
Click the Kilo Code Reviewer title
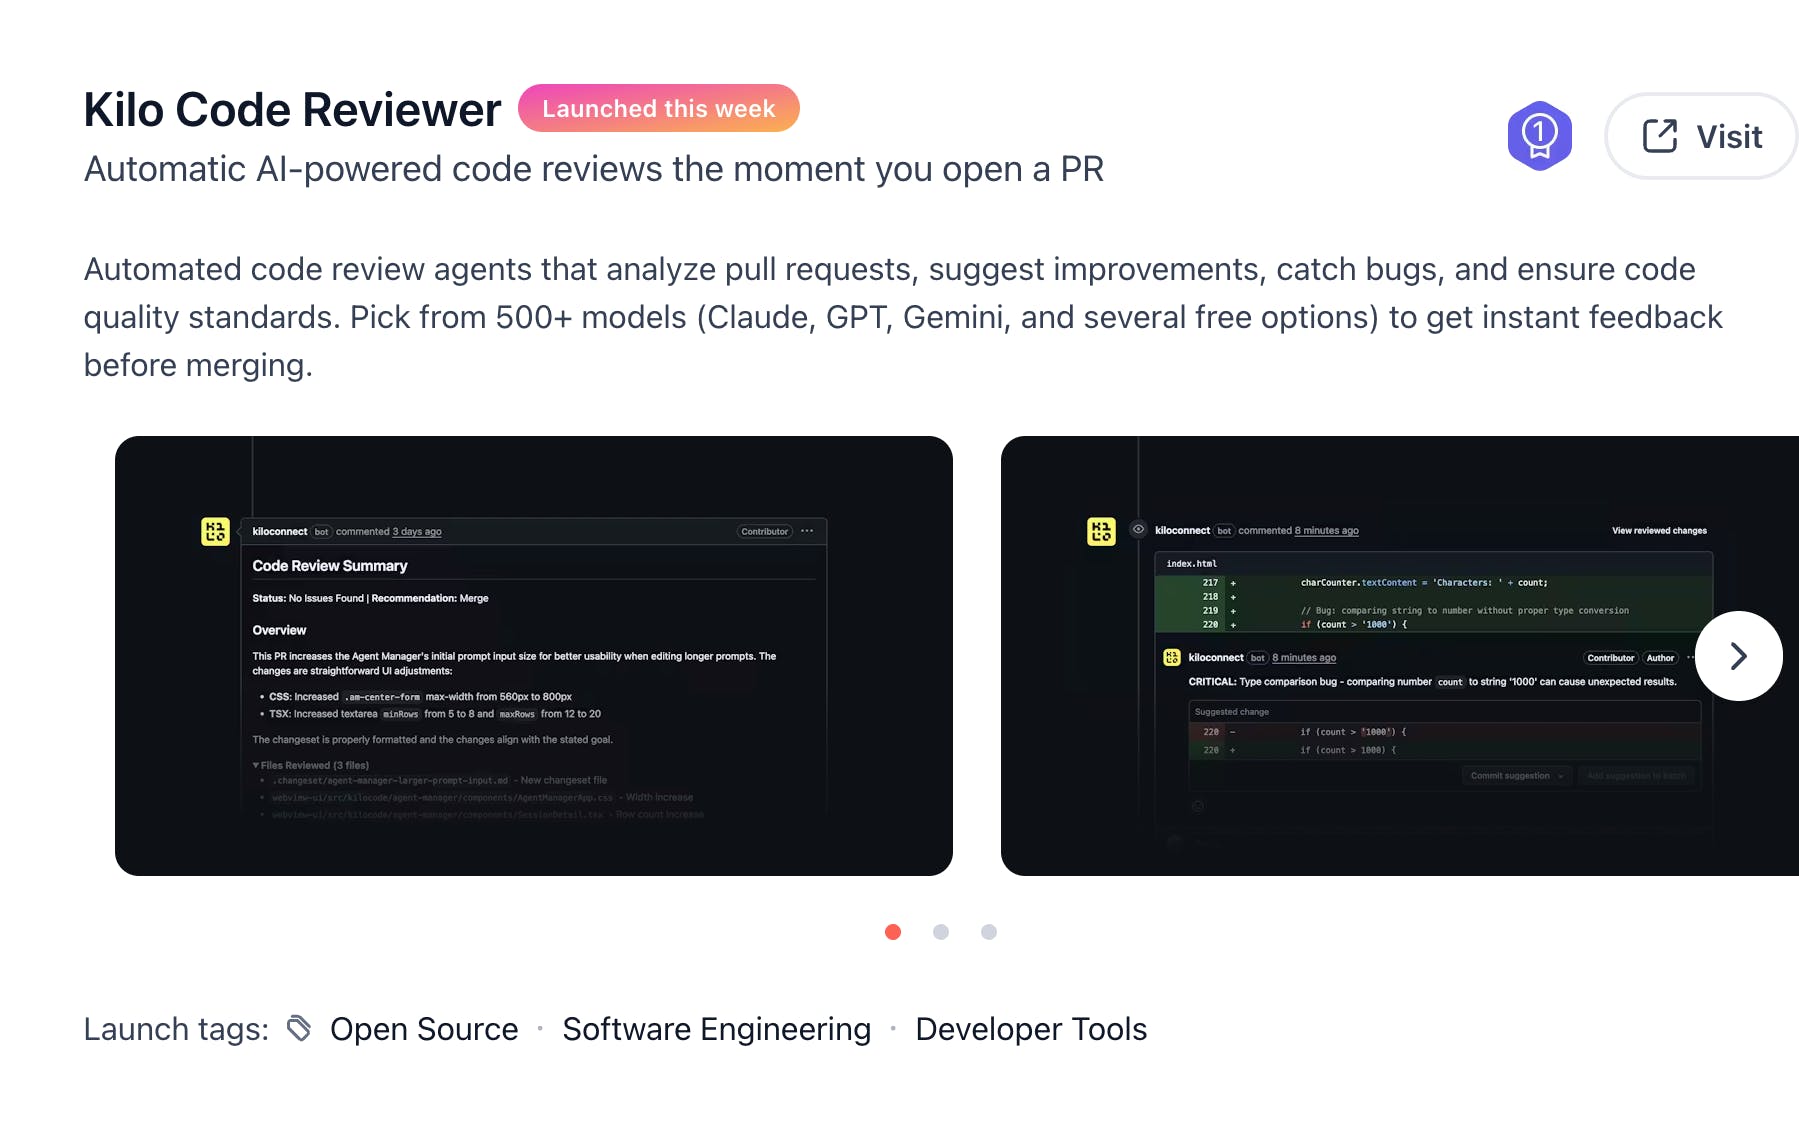(292, 110)
